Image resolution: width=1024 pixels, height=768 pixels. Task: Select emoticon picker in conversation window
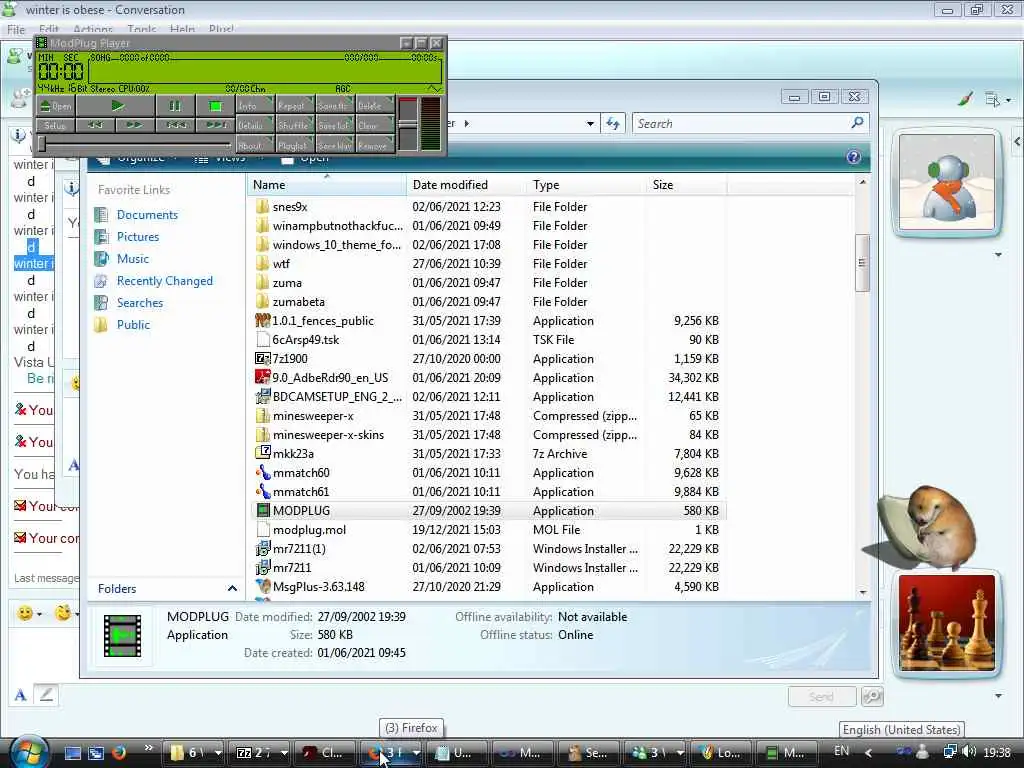tap(29, 613)
